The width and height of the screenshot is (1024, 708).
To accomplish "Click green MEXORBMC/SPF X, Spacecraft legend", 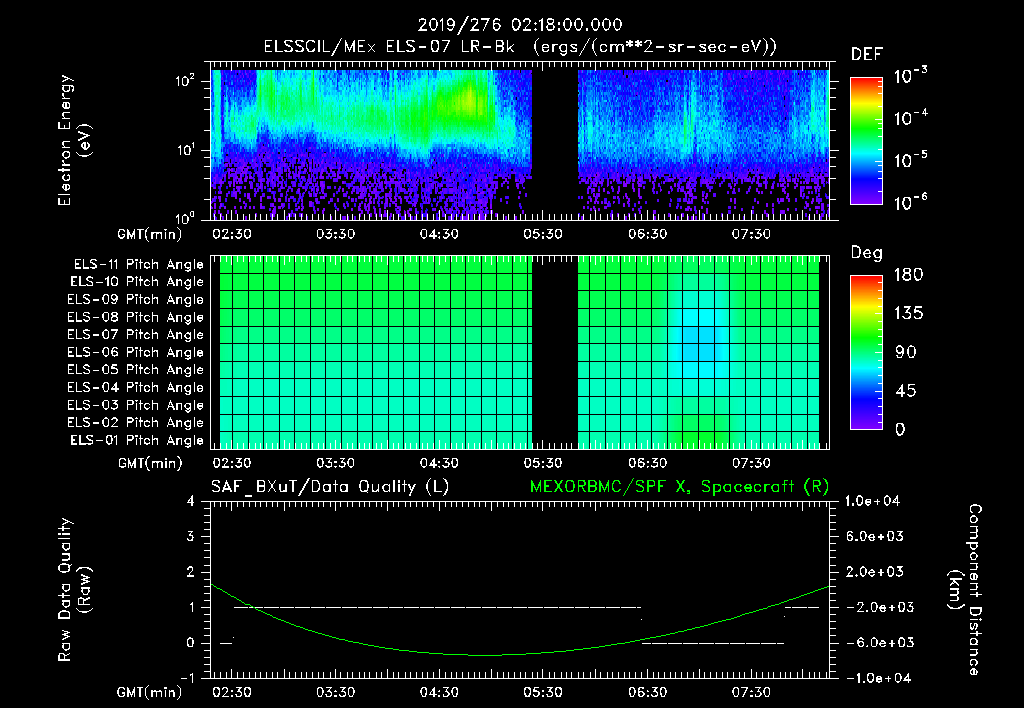I will pyautogui.click(x=679, y=487).
